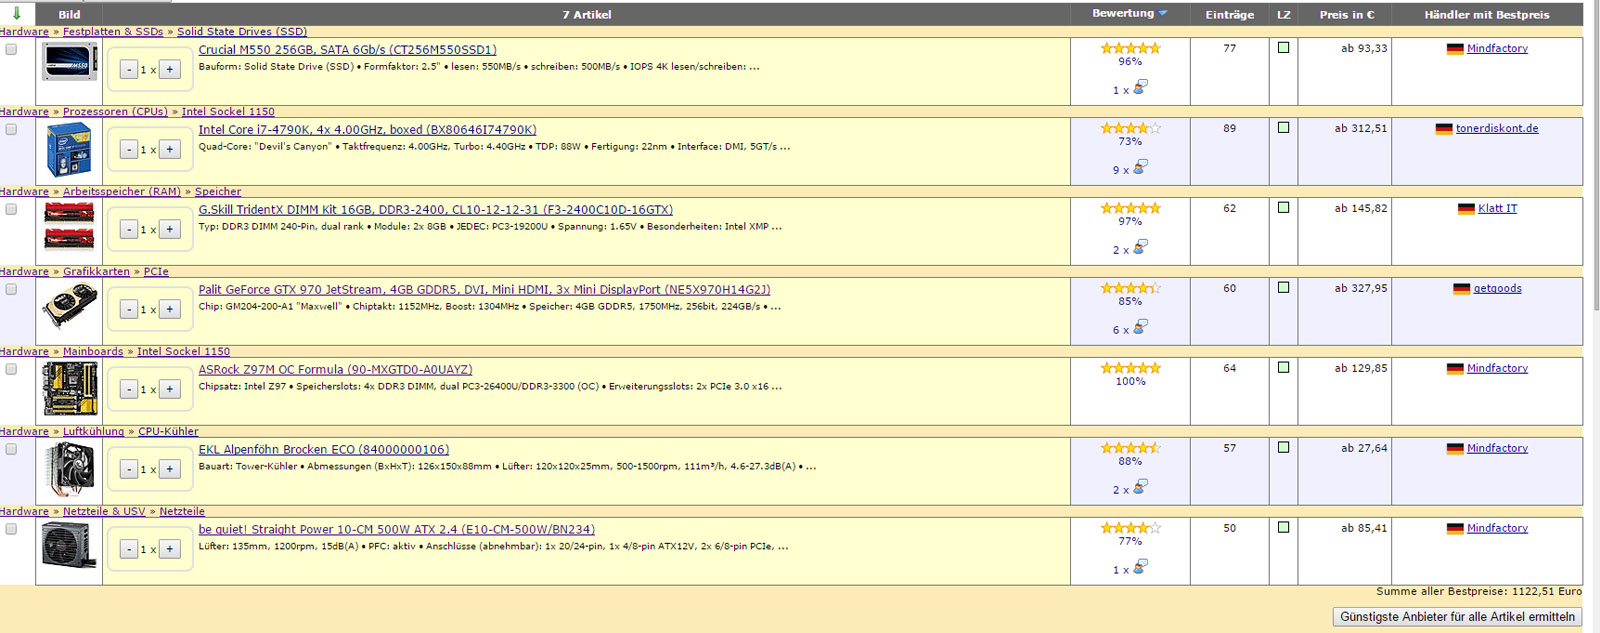Open CPU-Kühler breadcrumb link
The image size is (1600, 633).
pyautogui.click(x=168, y=432)
